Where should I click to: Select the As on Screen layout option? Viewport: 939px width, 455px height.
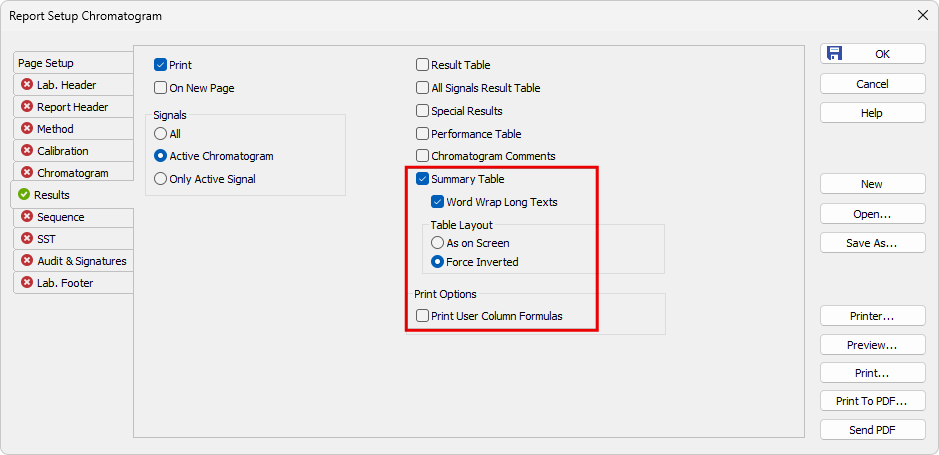tap(437, 243)
